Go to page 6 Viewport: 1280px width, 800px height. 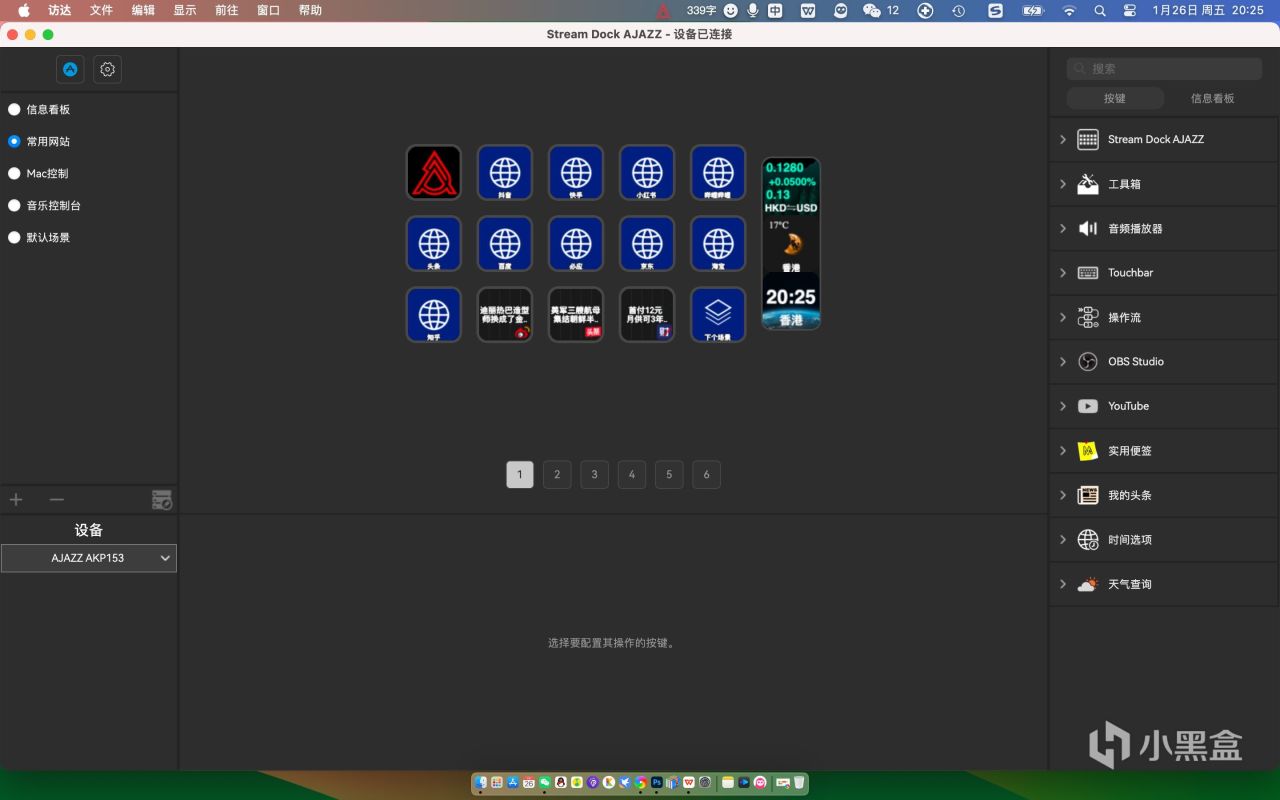point(706,474)
